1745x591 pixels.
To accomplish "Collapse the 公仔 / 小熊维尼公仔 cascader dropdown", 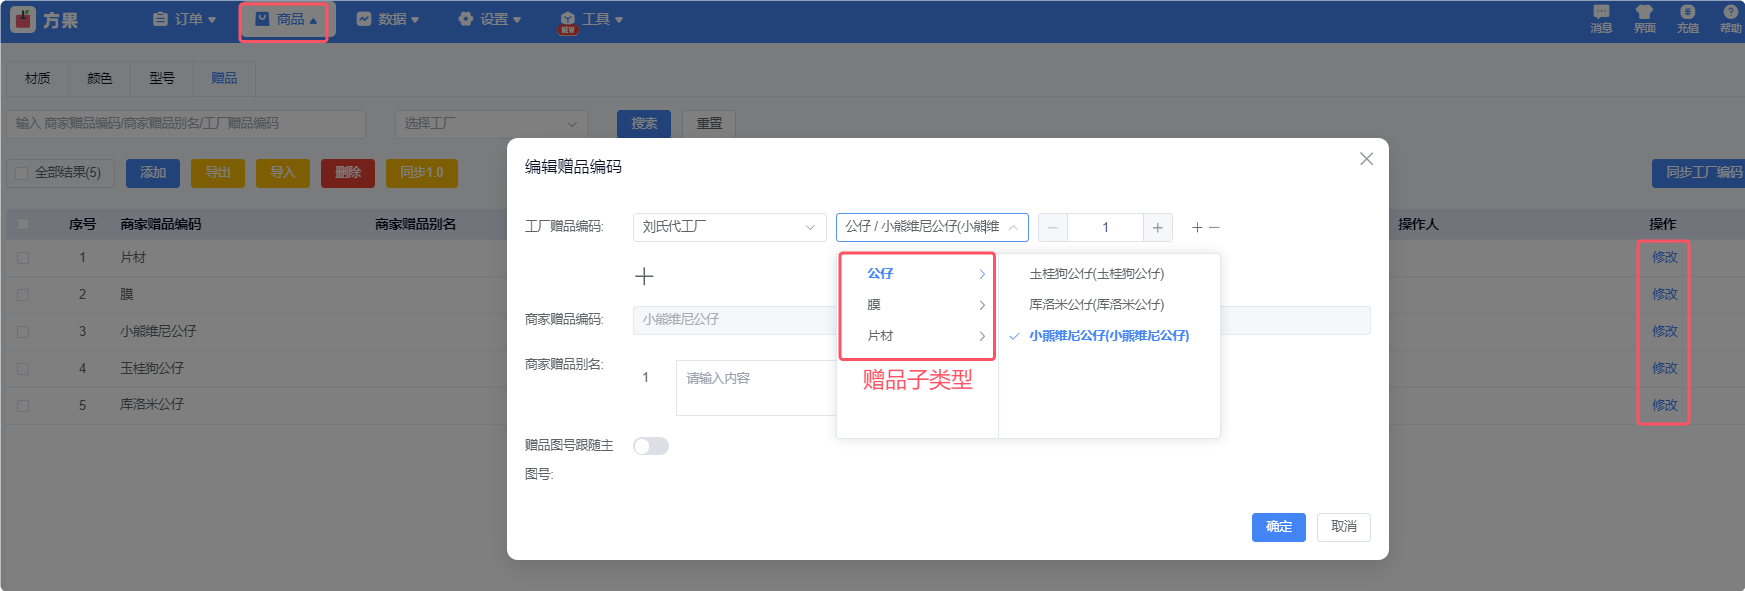I will [x=931, y=228].
